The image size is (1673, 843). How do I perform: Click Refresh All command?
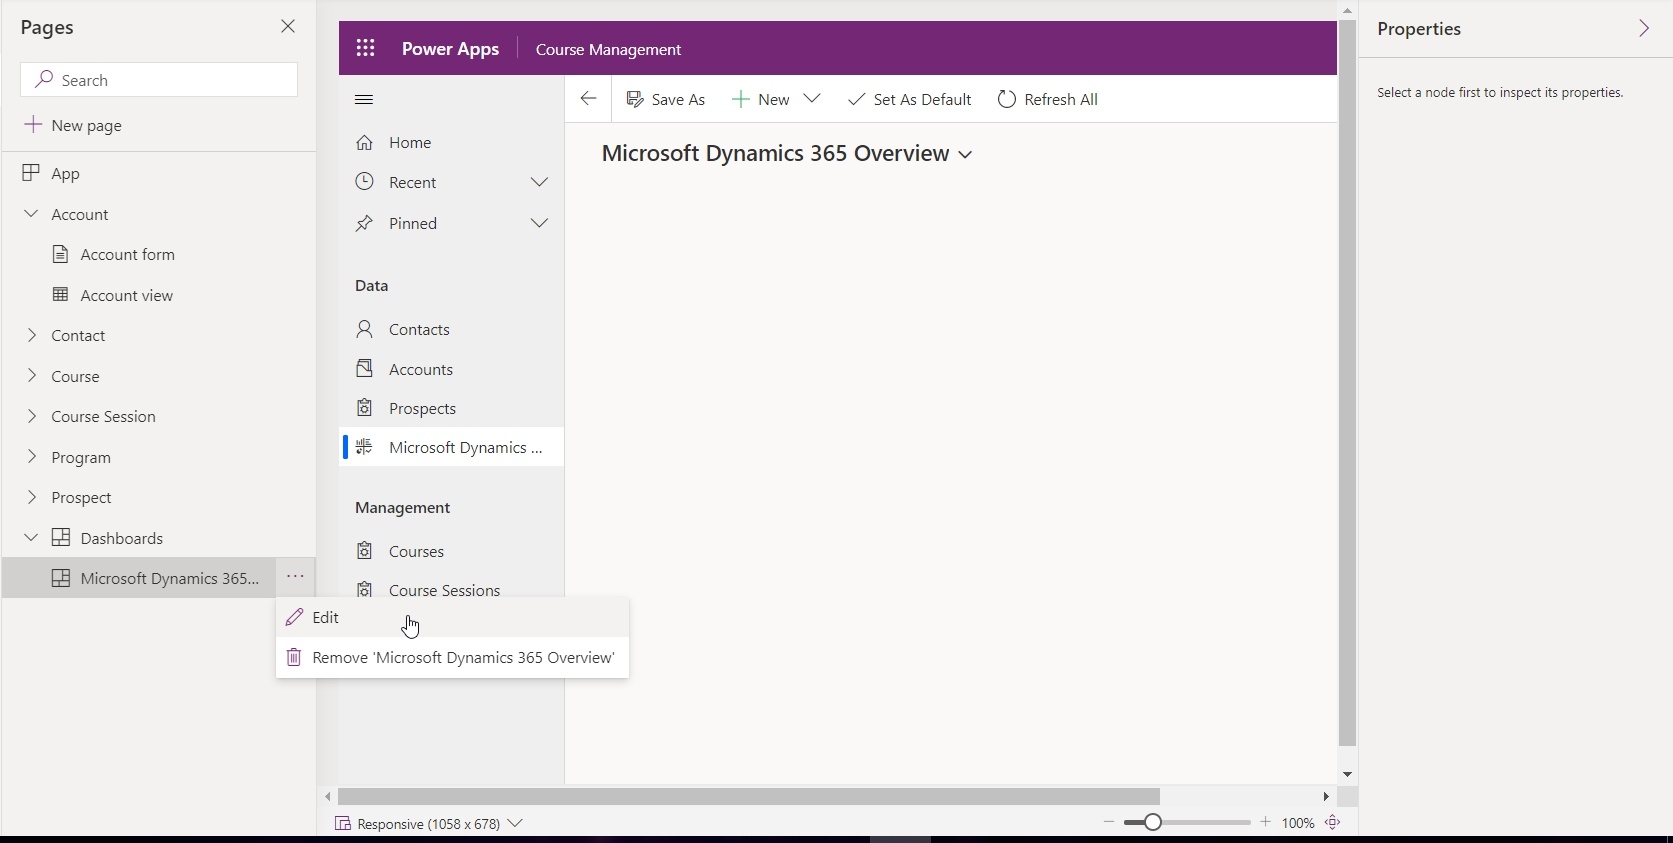click(x=1048, y=99)
